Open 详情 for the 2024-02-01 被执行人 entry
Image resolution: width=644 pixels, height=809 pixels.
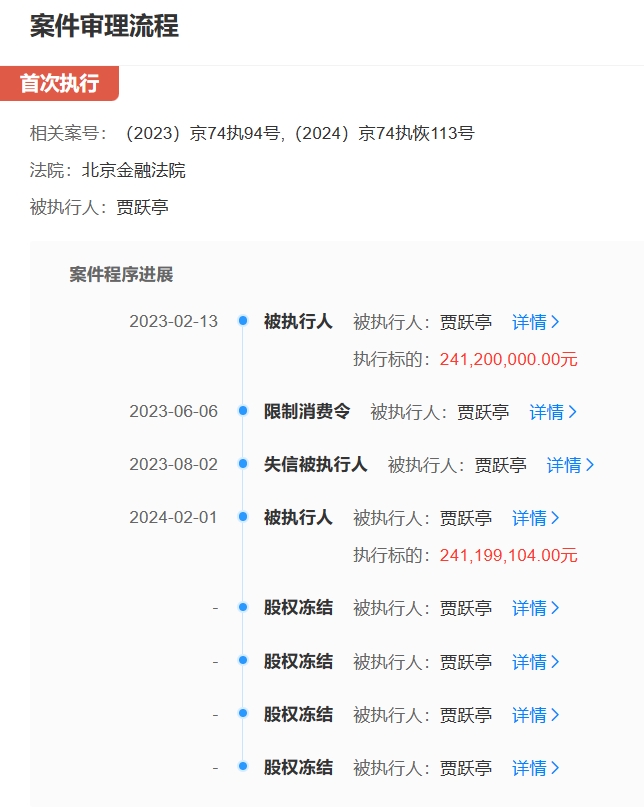(x=536, y=518)
